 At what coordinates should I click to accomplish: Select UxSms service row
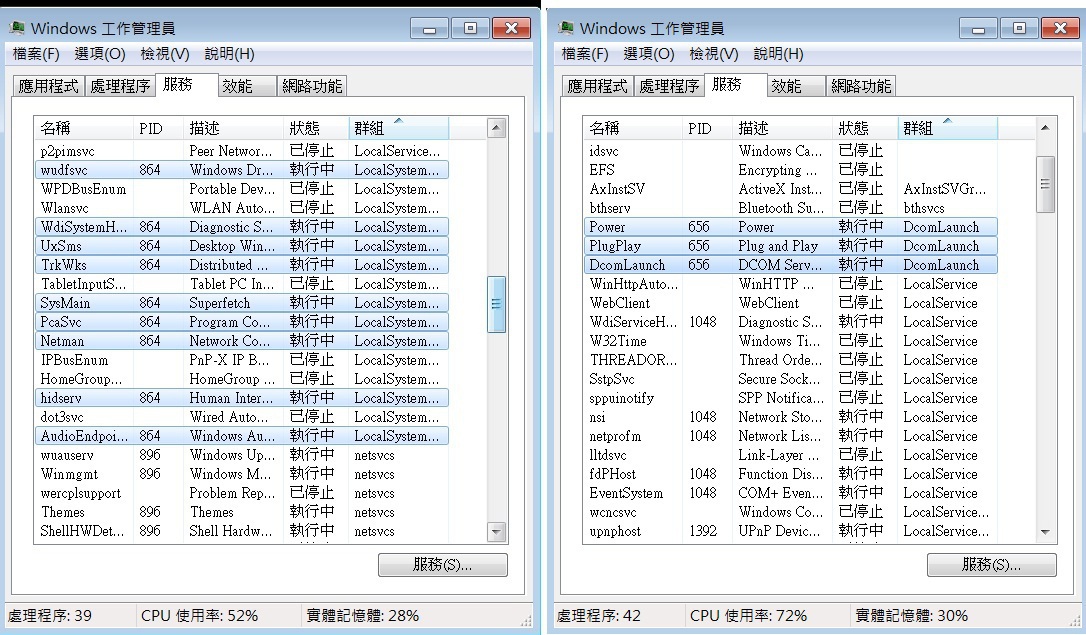click(x=242, y=246)
